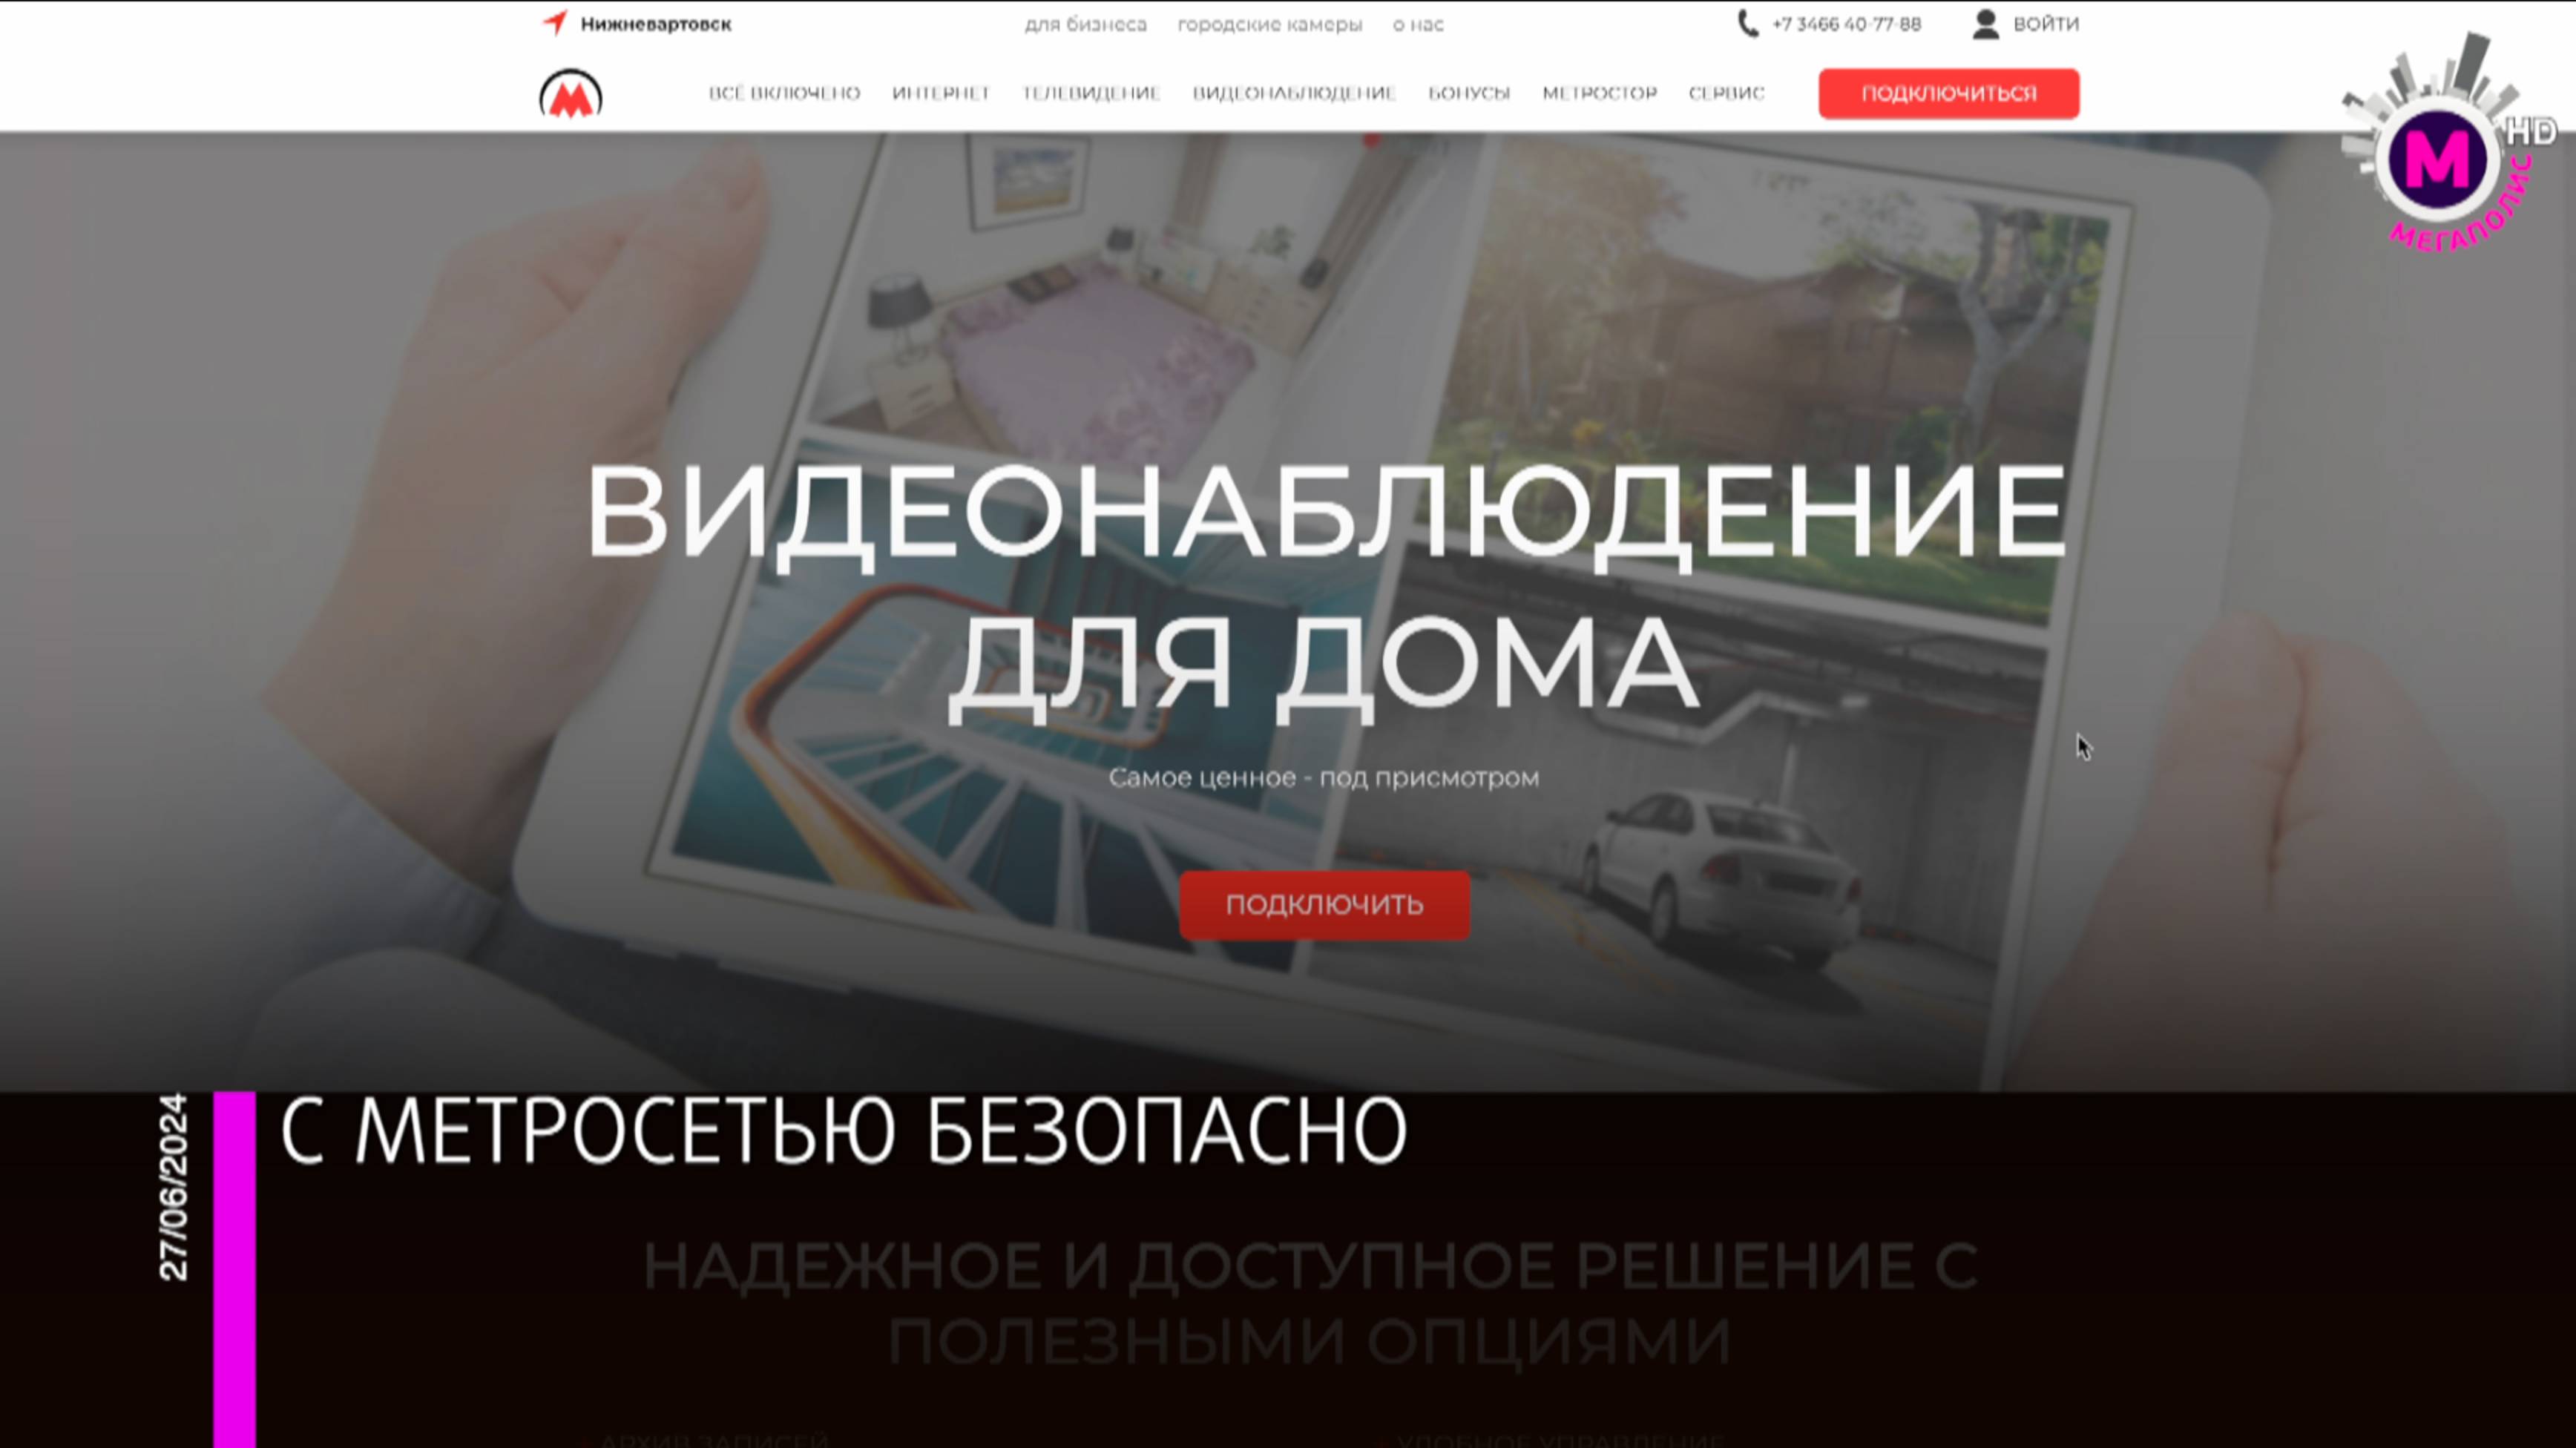The height and width of the screenshot is (1448, 2576).
Task: Select the city Нижневартовск
Action: 655,24
